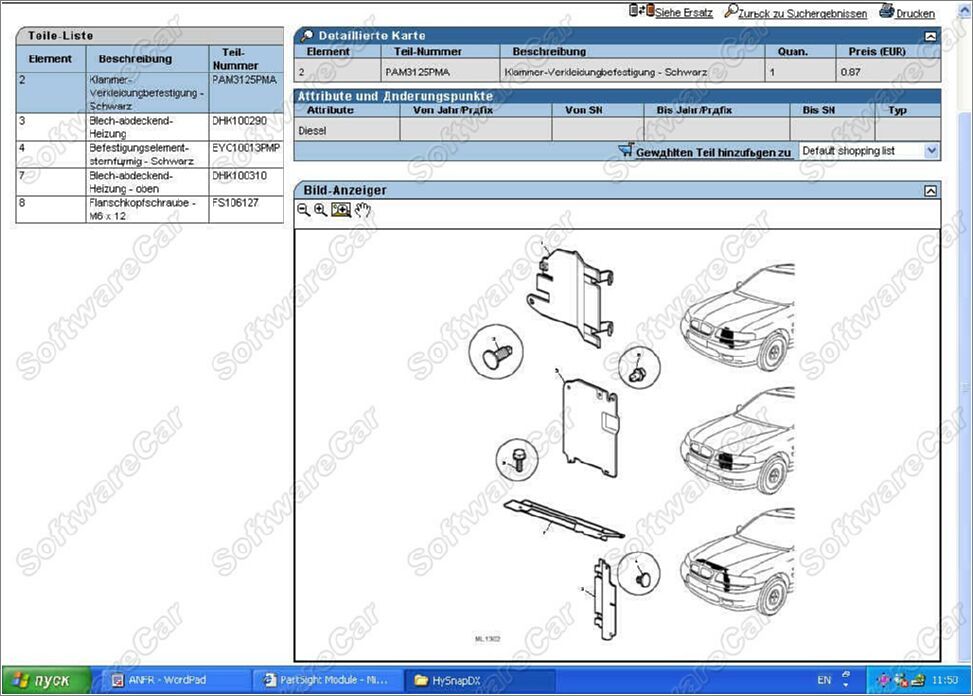Collapse the Detaillierte Karte panel
This screenshot has height=696, width=973.
pos(931,36)
